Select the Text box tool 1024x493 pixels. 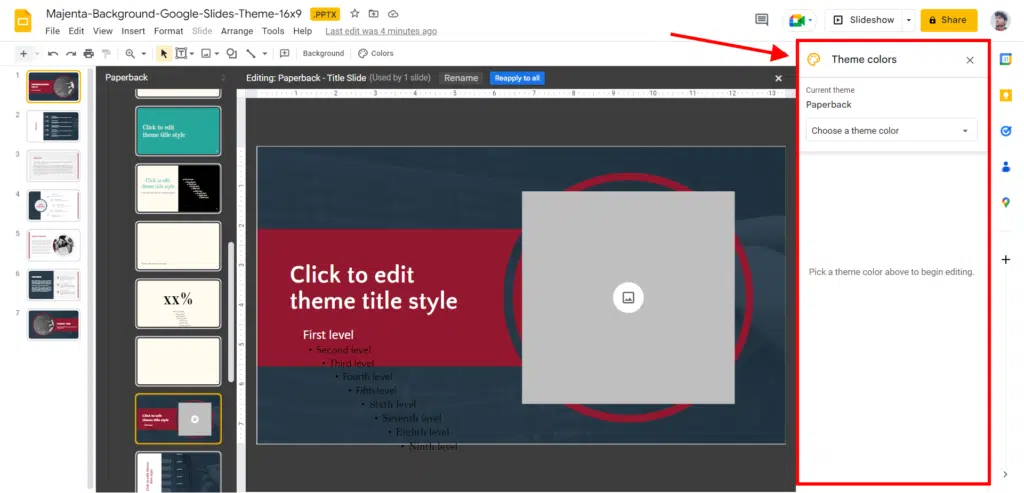click(181, 53)
